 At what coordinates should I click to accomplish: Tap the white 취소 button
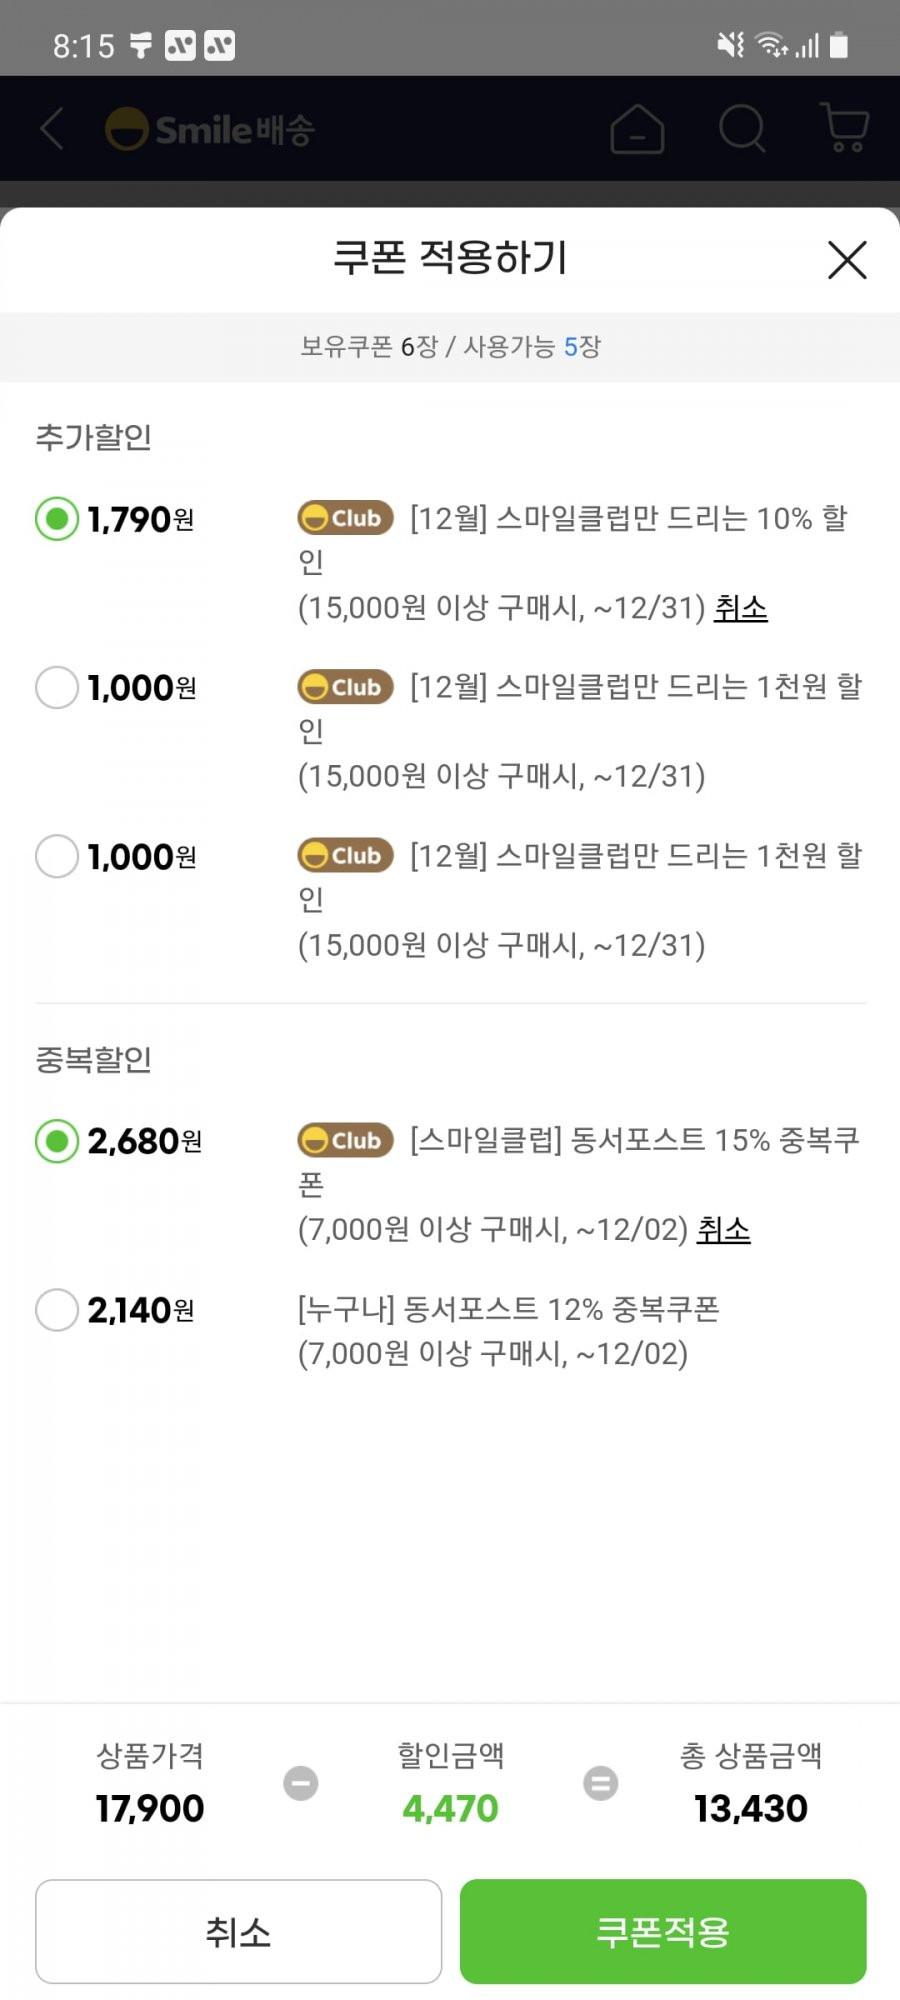[238, 1931]
